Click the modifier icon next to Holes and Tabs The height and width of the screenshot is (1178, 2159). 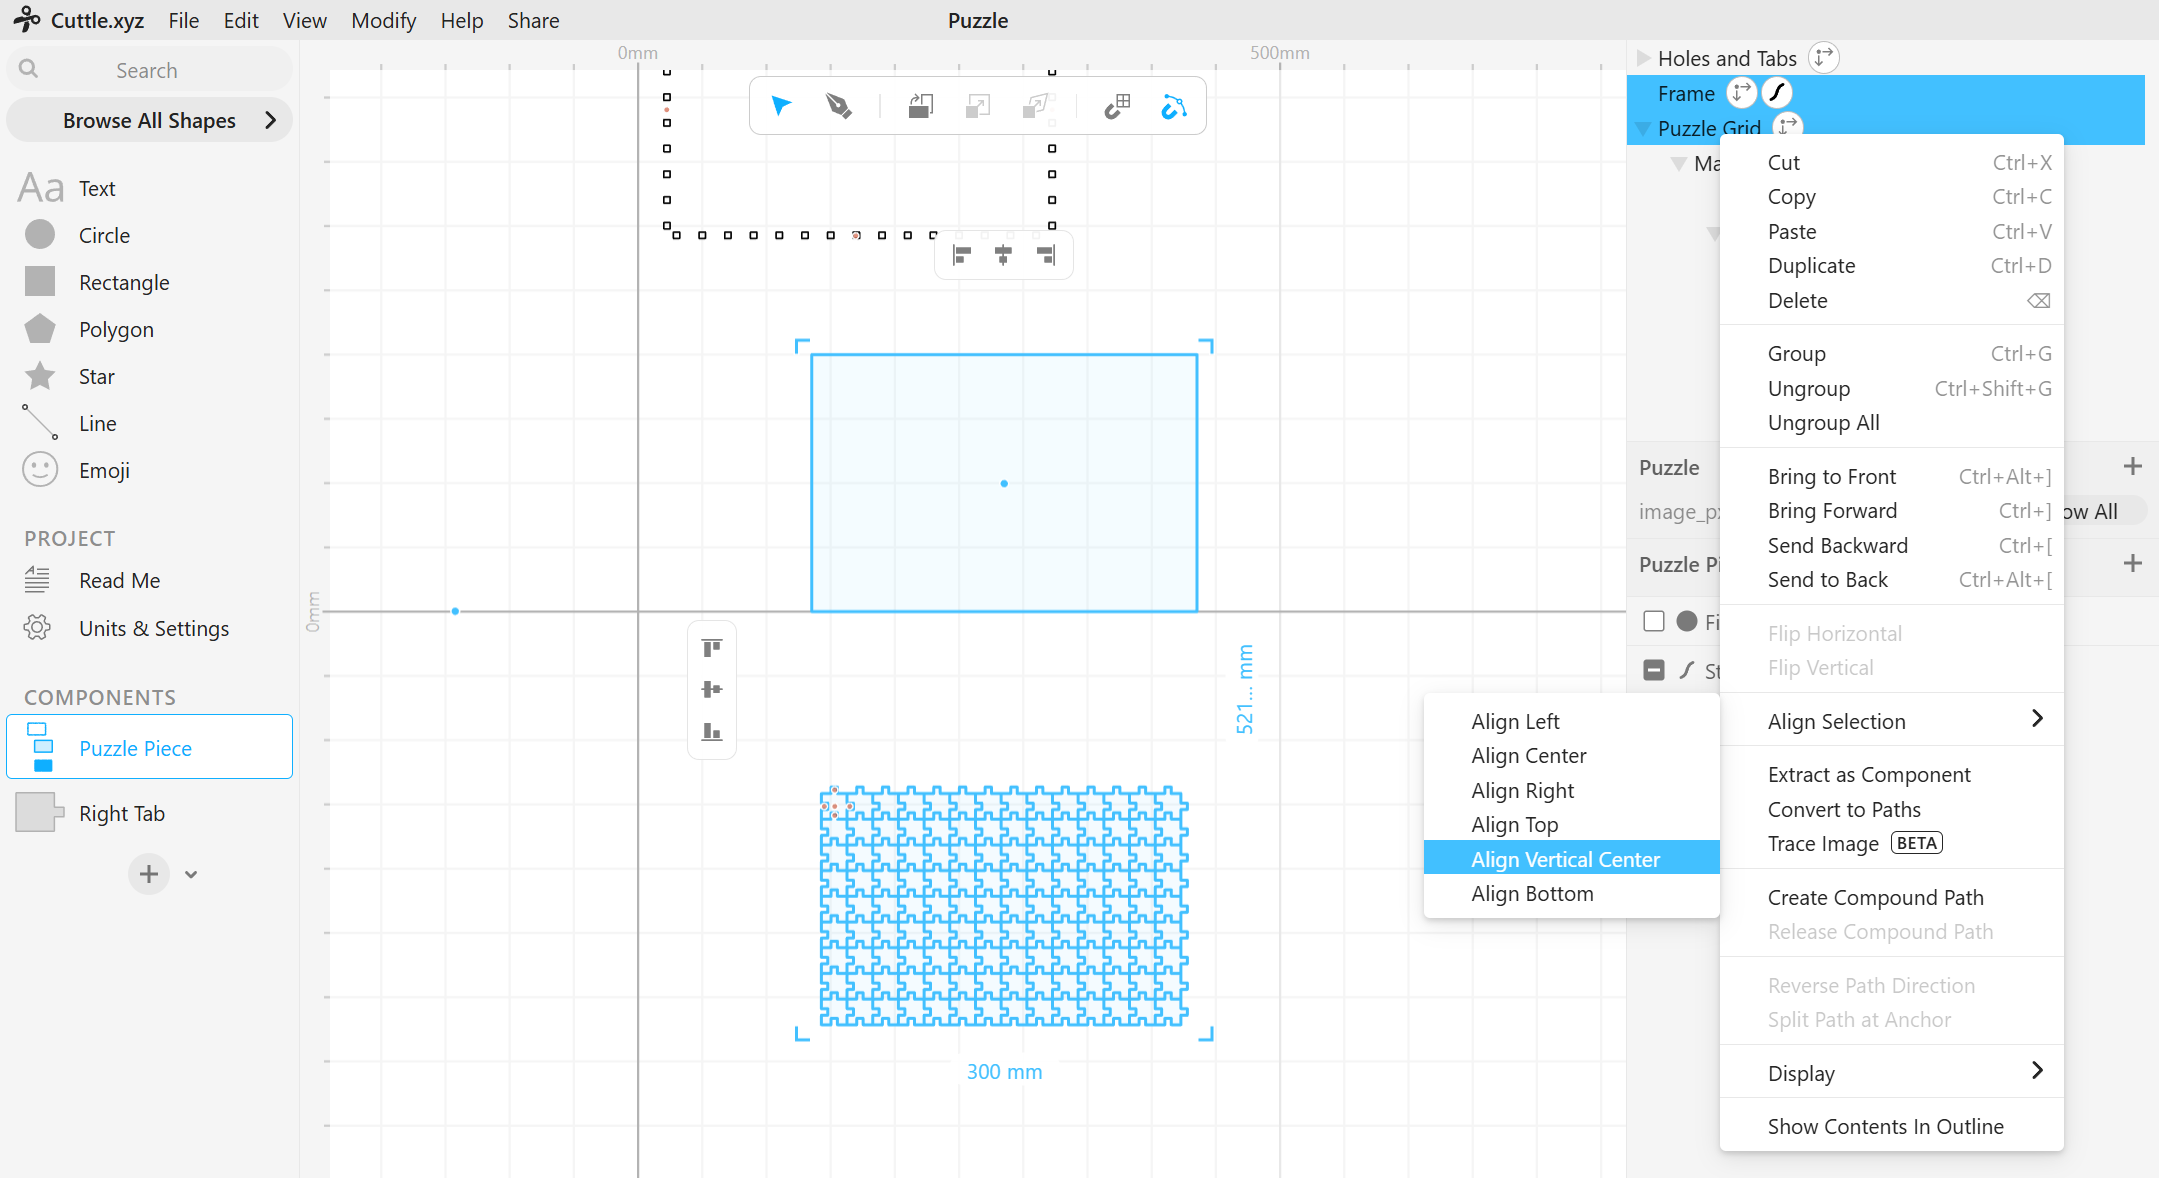(1824, 57)
